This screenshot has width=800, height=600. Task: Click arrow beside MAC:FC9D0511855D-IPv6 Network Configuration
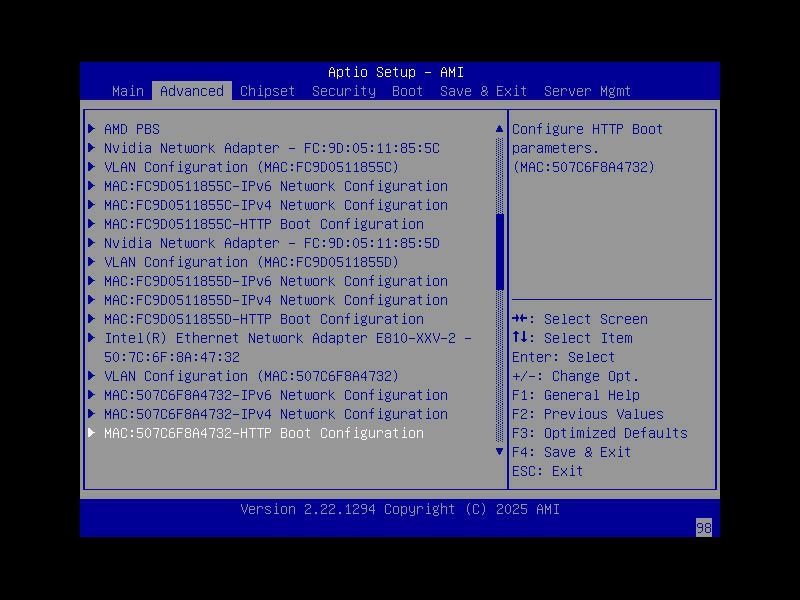92,281
